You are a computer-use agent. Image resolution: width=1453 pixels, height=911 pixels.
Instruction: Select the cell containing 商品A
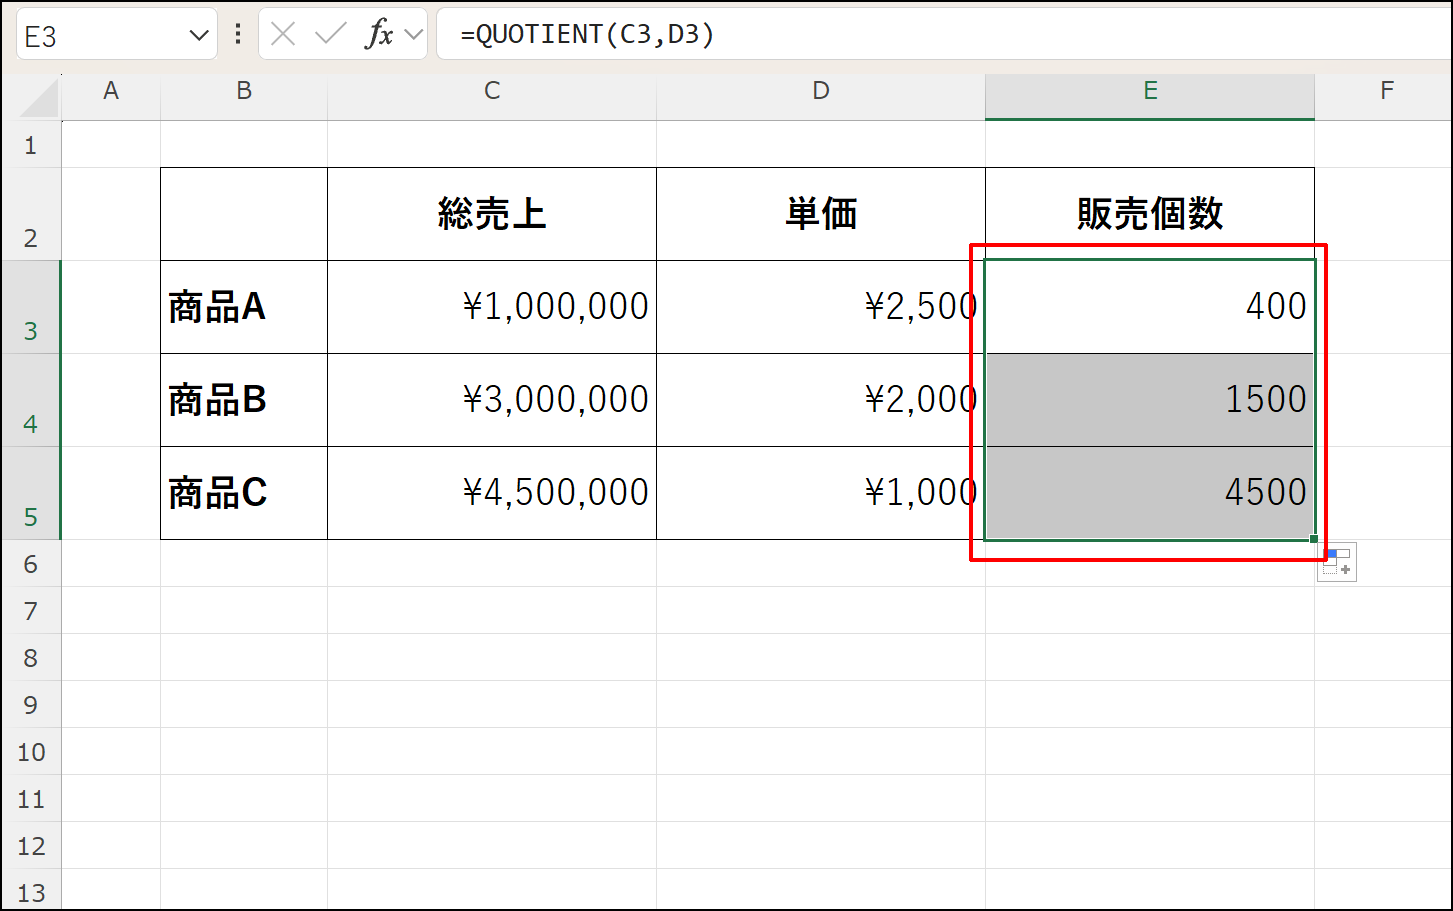click(x=243, y=307)
